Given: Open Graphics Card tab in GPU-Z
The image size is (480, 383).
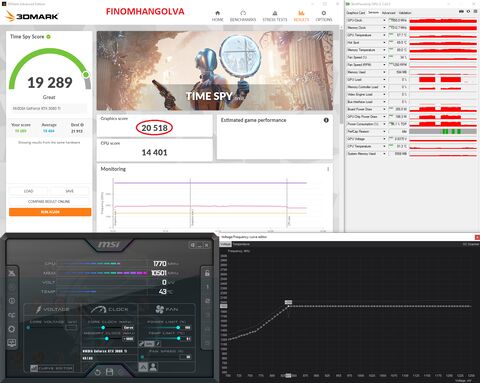Looking at the screenshot, I should coord(356,13).
